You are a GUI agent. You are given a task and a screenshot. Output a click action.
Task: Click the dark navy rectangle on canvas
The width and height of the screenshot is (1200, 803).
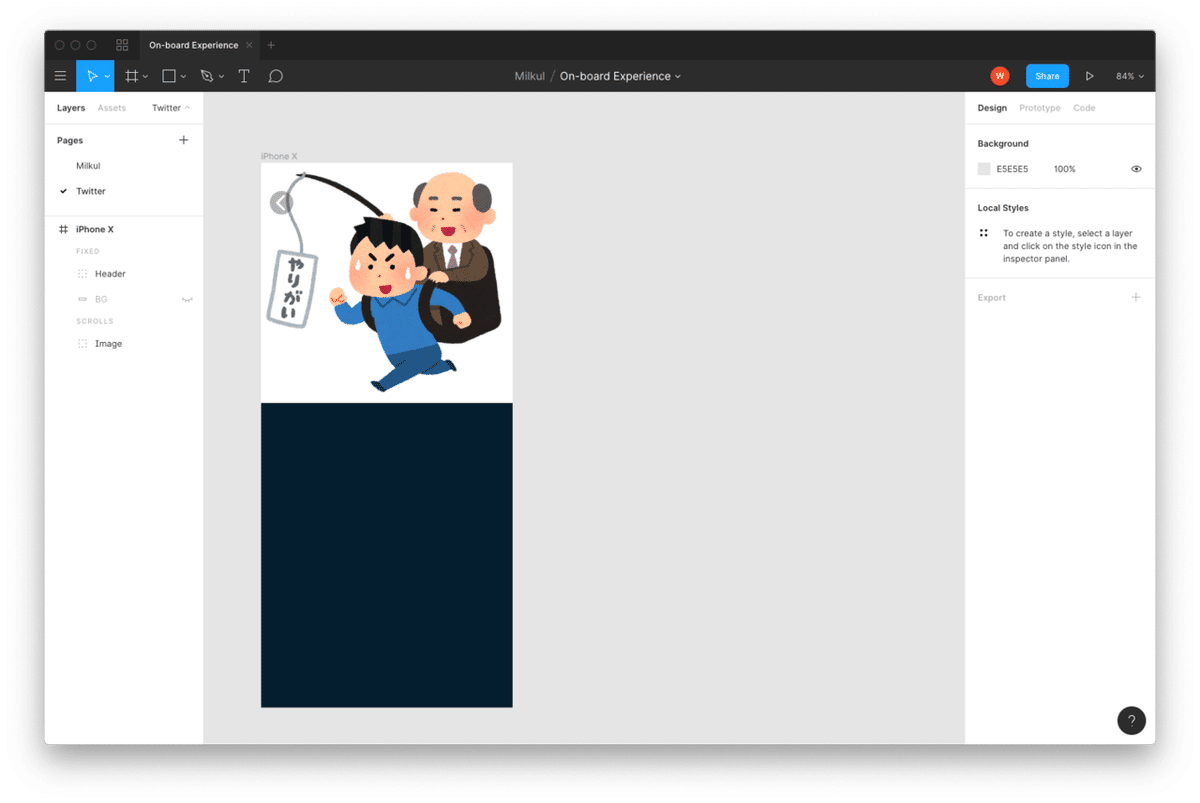386,555
